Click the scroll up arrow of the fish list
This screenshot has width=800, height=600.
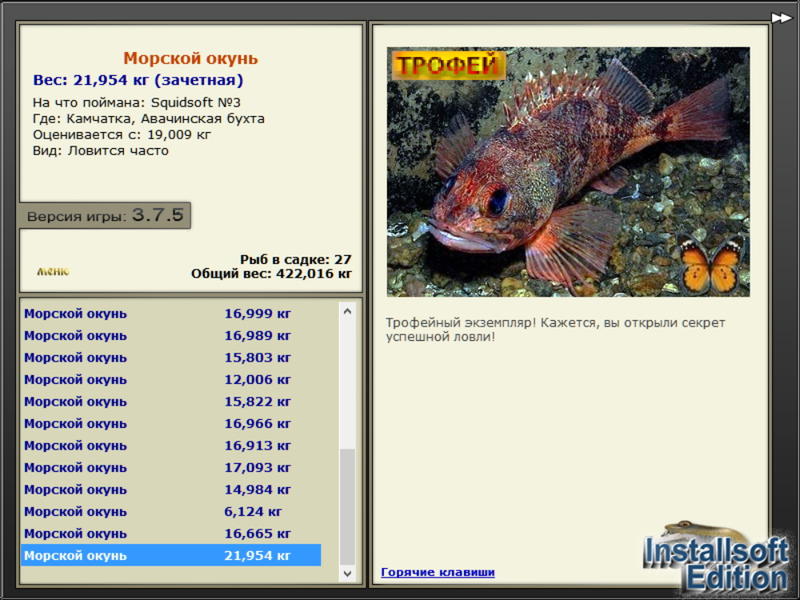click(347, 311)
